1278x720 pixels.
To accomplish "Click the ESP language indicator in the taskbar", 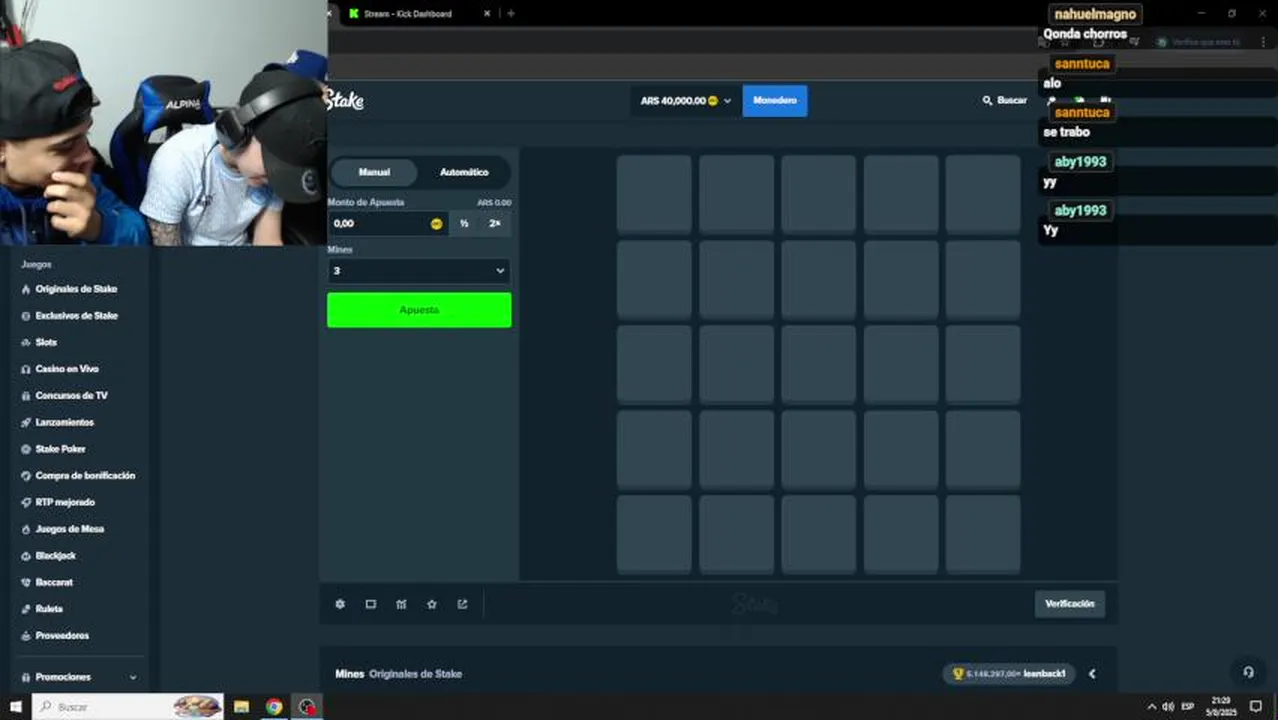I will 1188,707.
